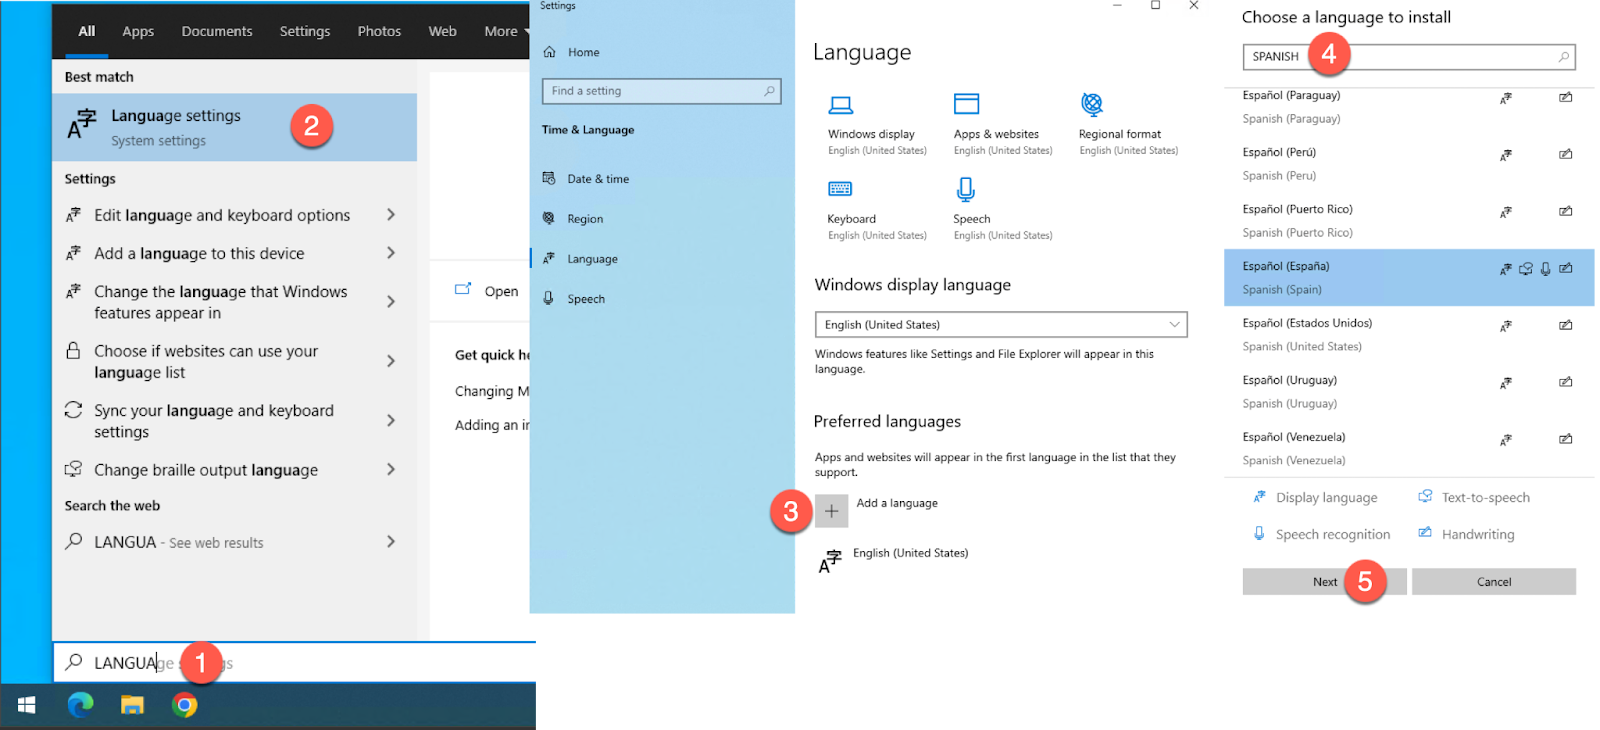The image size is (1600, 730).
Task: Click the Speech microphone icon tile
Action: coord(965,189)
